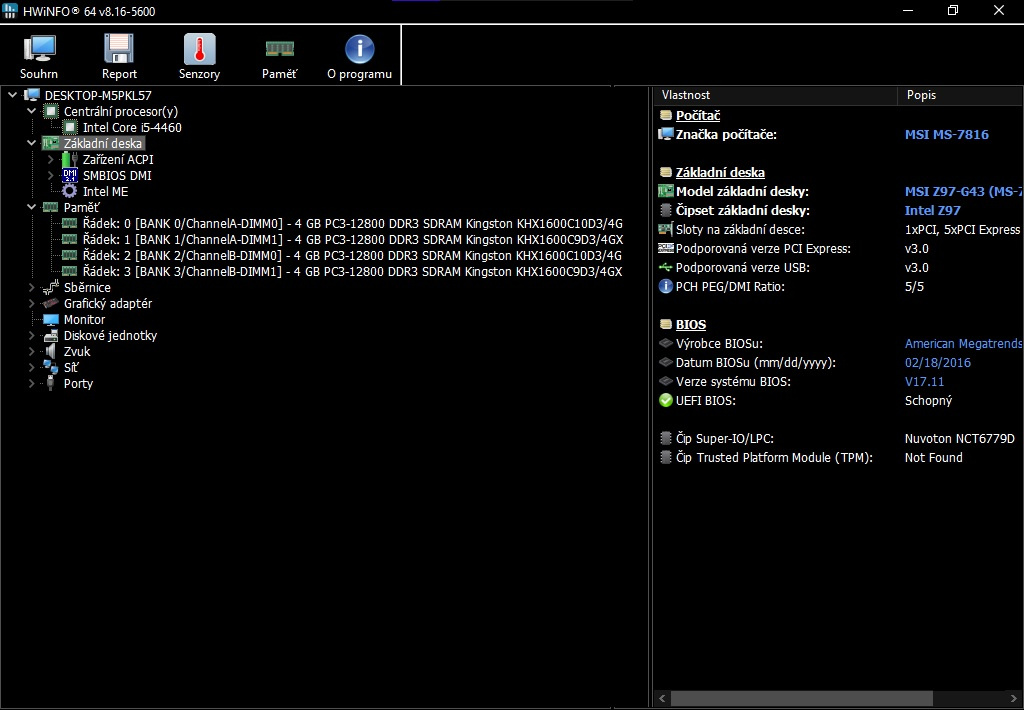
Task: Click the HWiNFO title bar logo
Action: pyautogui.click(x=12, y=11)
